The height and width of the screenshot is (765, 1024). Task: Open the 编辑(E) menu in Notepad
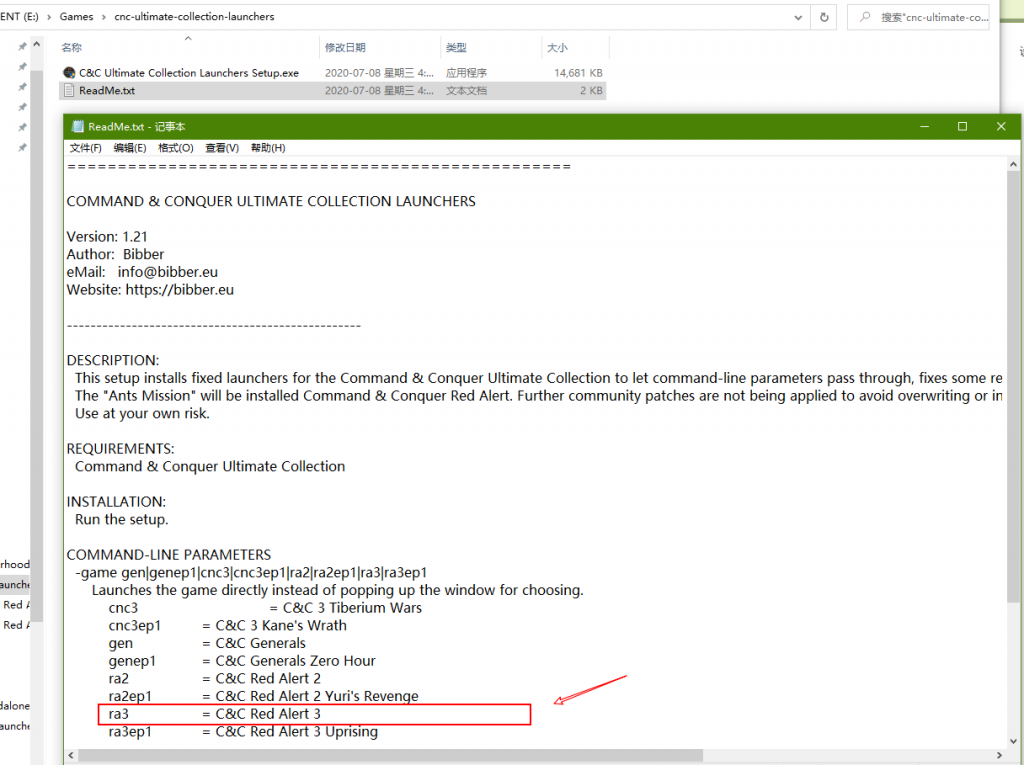130,148
